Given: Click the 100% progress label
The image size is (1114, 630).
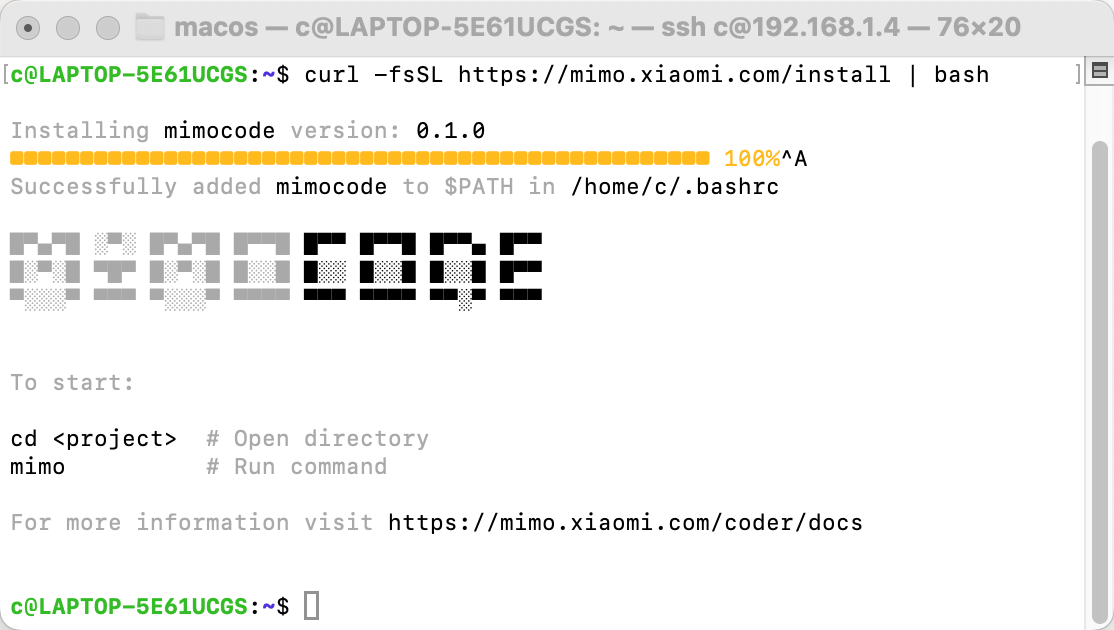Looking at the screenshot, I should [752, 158].
